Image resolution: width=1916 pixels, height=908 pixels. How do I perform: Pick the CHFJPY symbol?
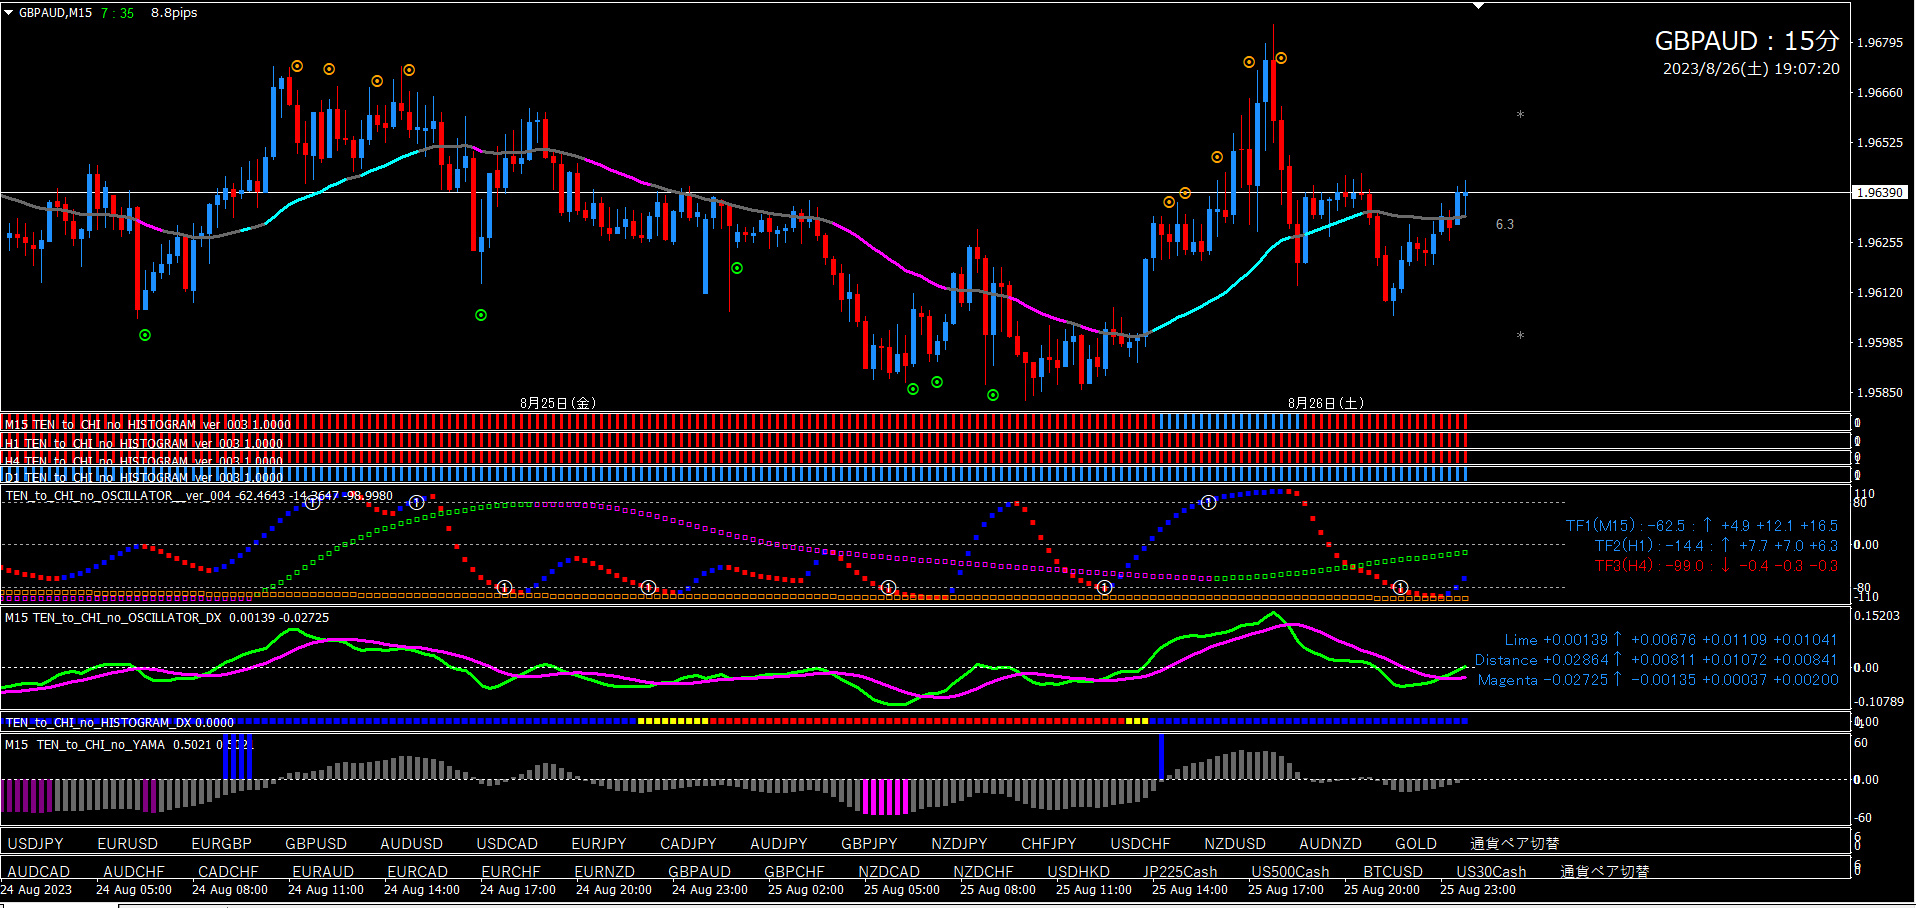(1048, 844)
